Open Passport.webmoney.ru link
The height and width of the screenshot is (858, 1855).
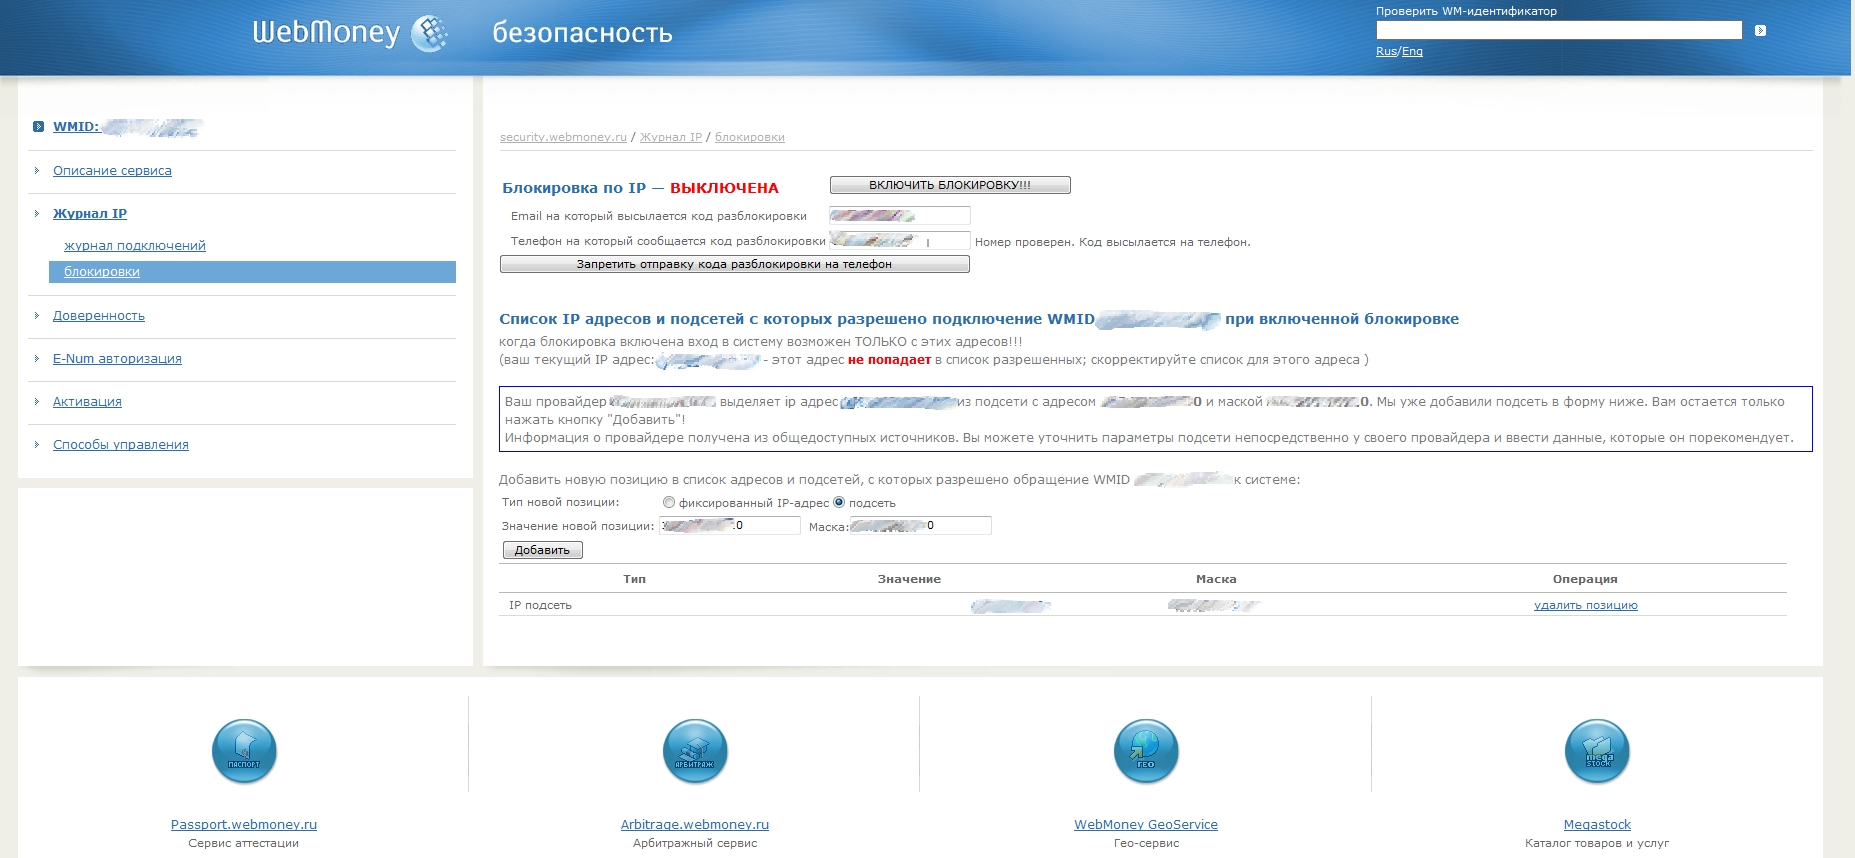[244, 825]
